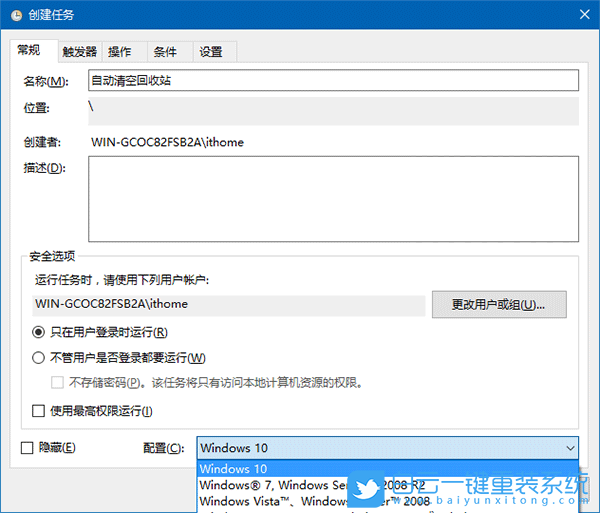600x513 pixels.
Task: Enable 使用最高权限运行 checkbox
Action: pos(38,411)
